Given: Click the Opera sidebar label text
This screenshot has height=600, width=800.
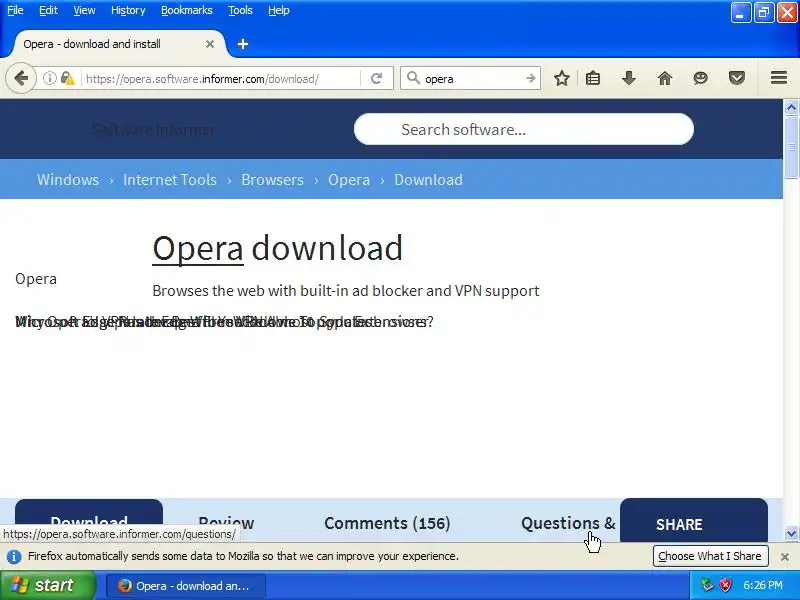Looking at the screenshot, I should pyautogui.click(x=36, y=279).
